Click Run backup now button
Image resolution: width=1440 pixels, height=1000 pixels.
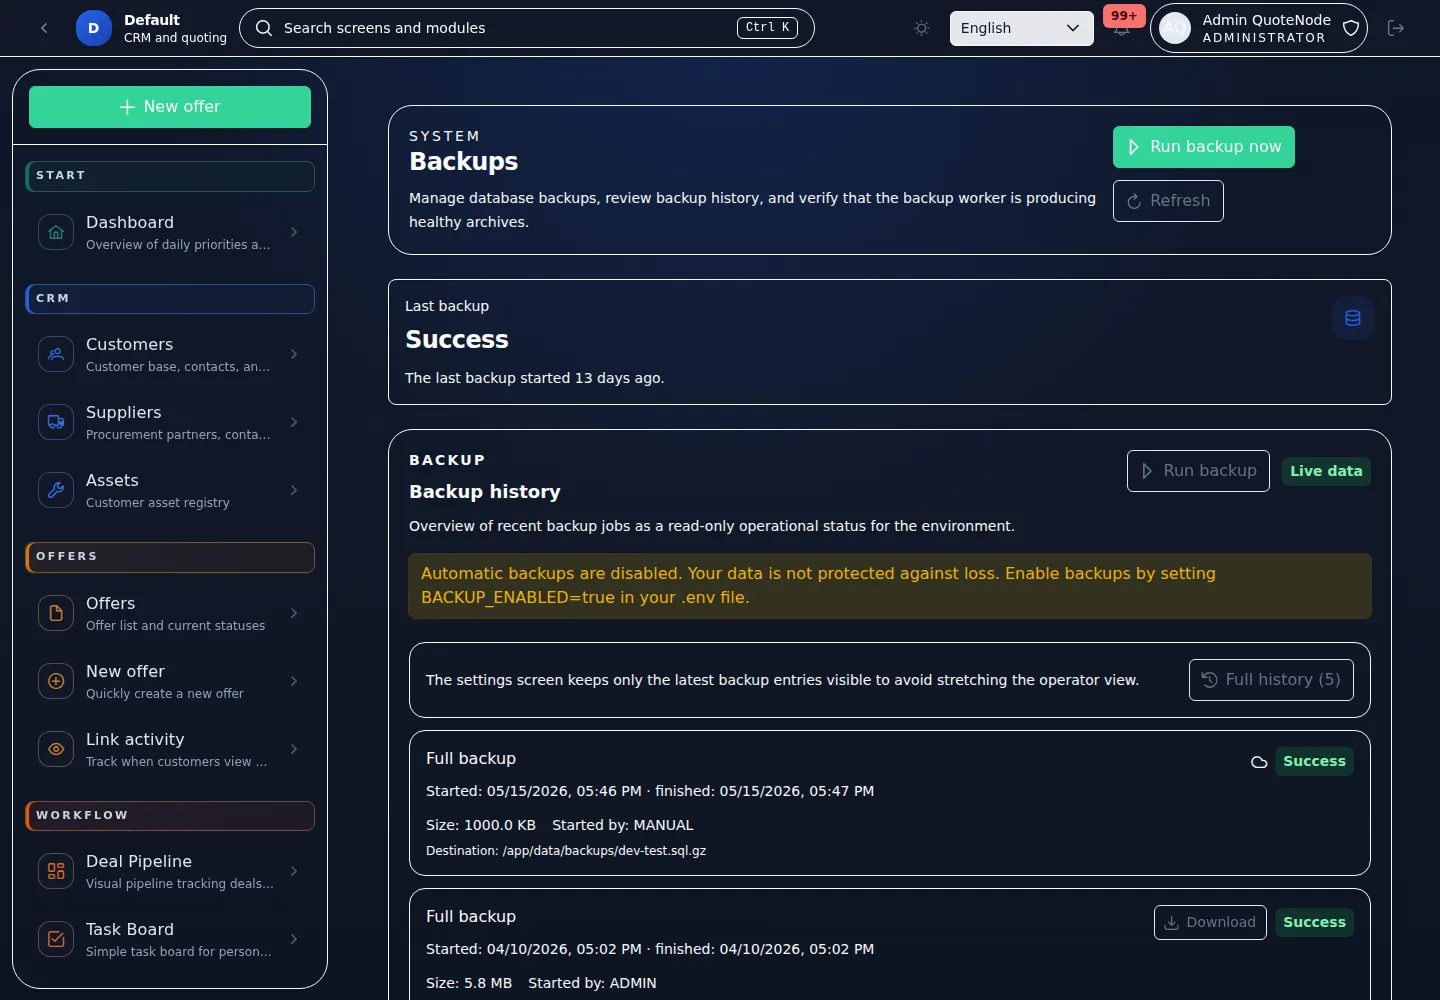[x=1203, y=147]
